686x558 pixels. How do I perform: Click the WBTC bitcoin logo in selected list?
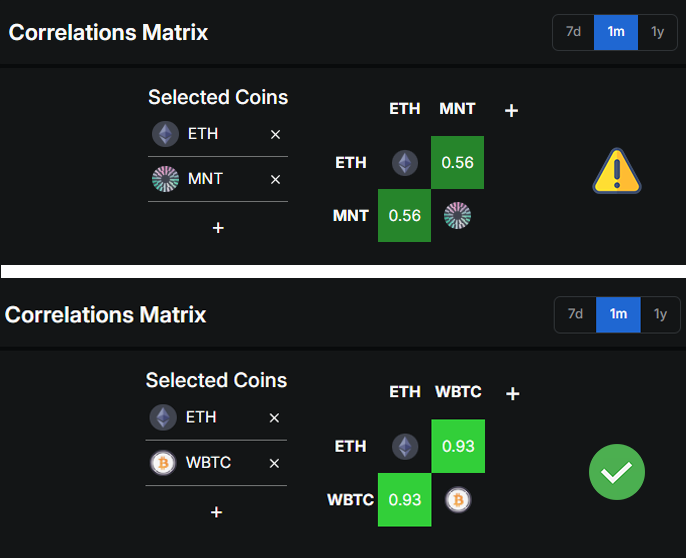[x=163, y=463]
